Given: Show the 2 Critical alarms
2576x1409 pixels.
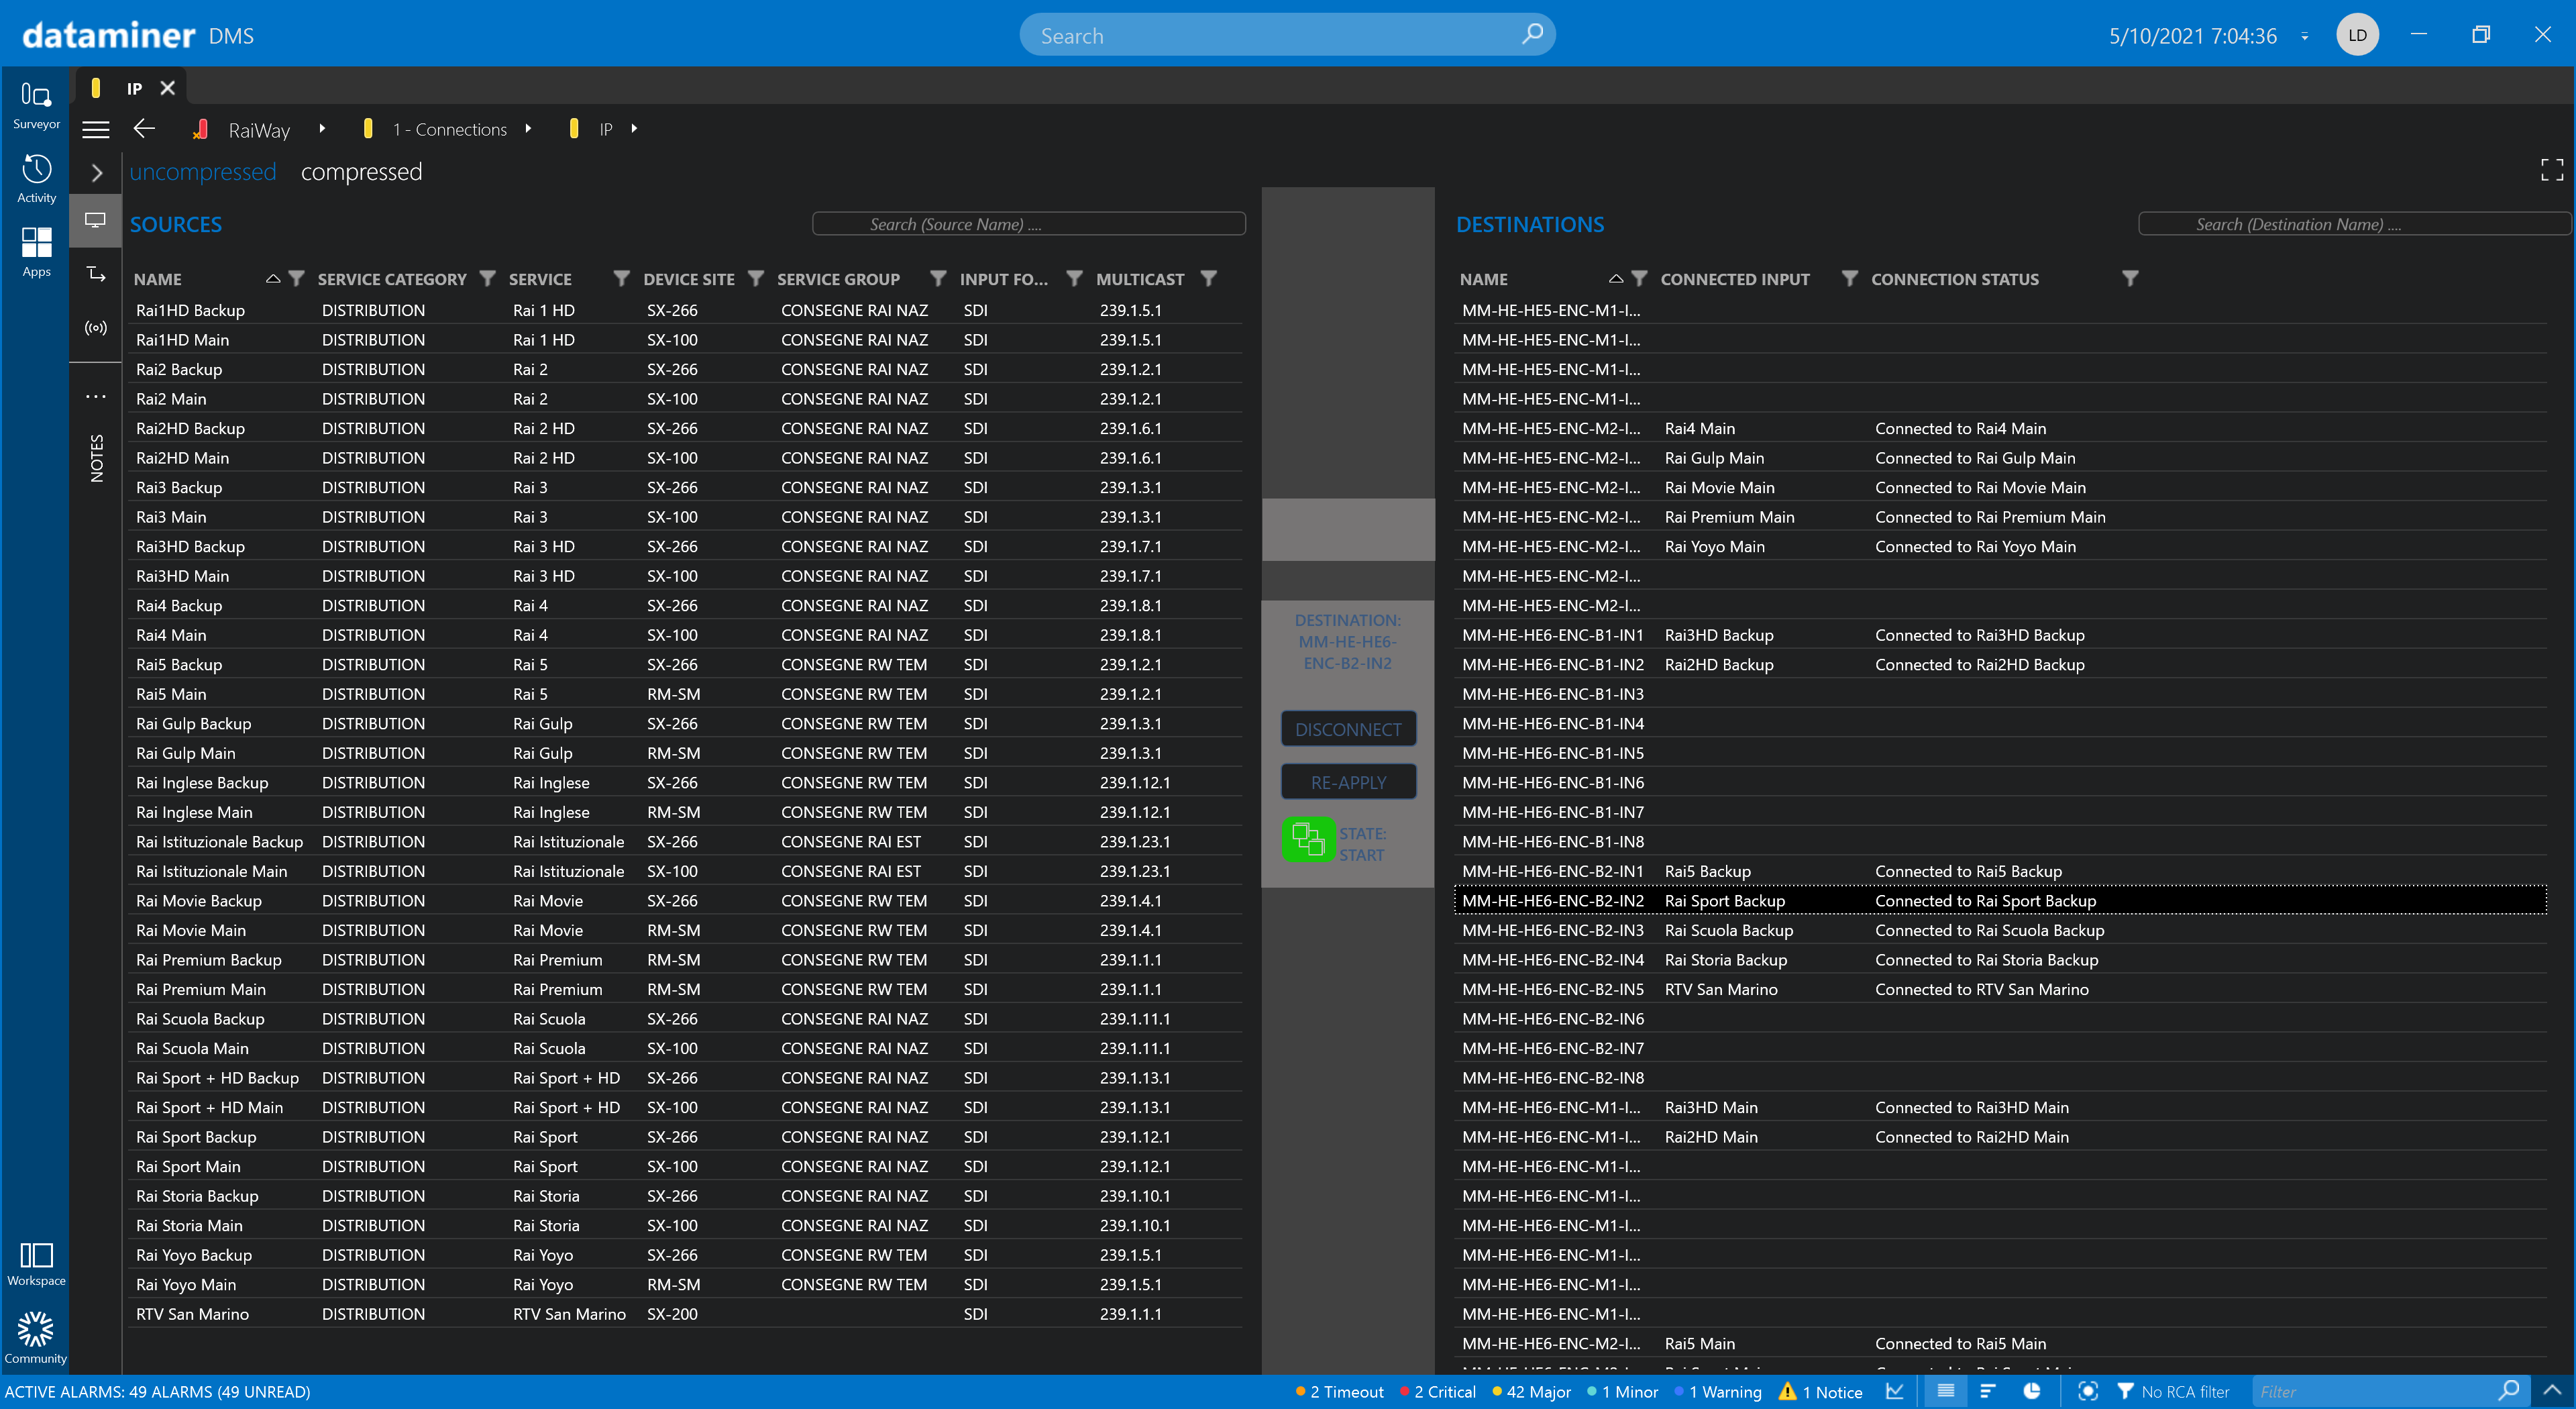Looking at the screenshot, I should pos(1437,1391).
